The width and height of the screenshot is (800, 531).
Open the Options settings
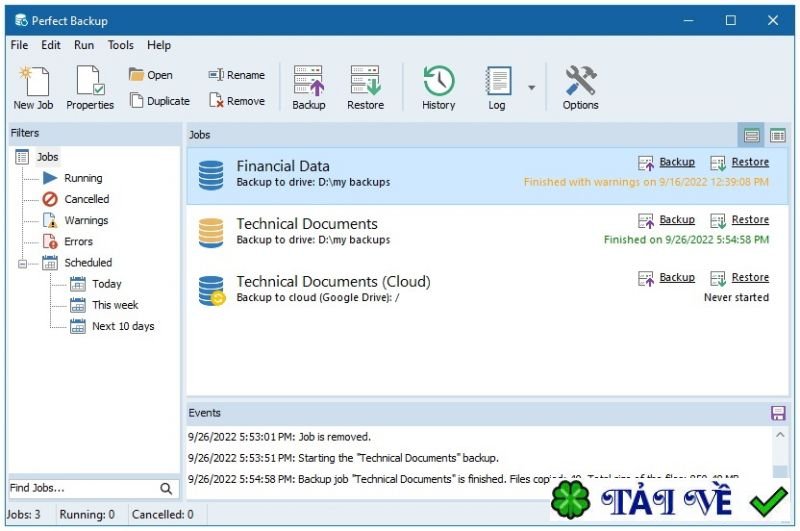click(x=581, y=88)
